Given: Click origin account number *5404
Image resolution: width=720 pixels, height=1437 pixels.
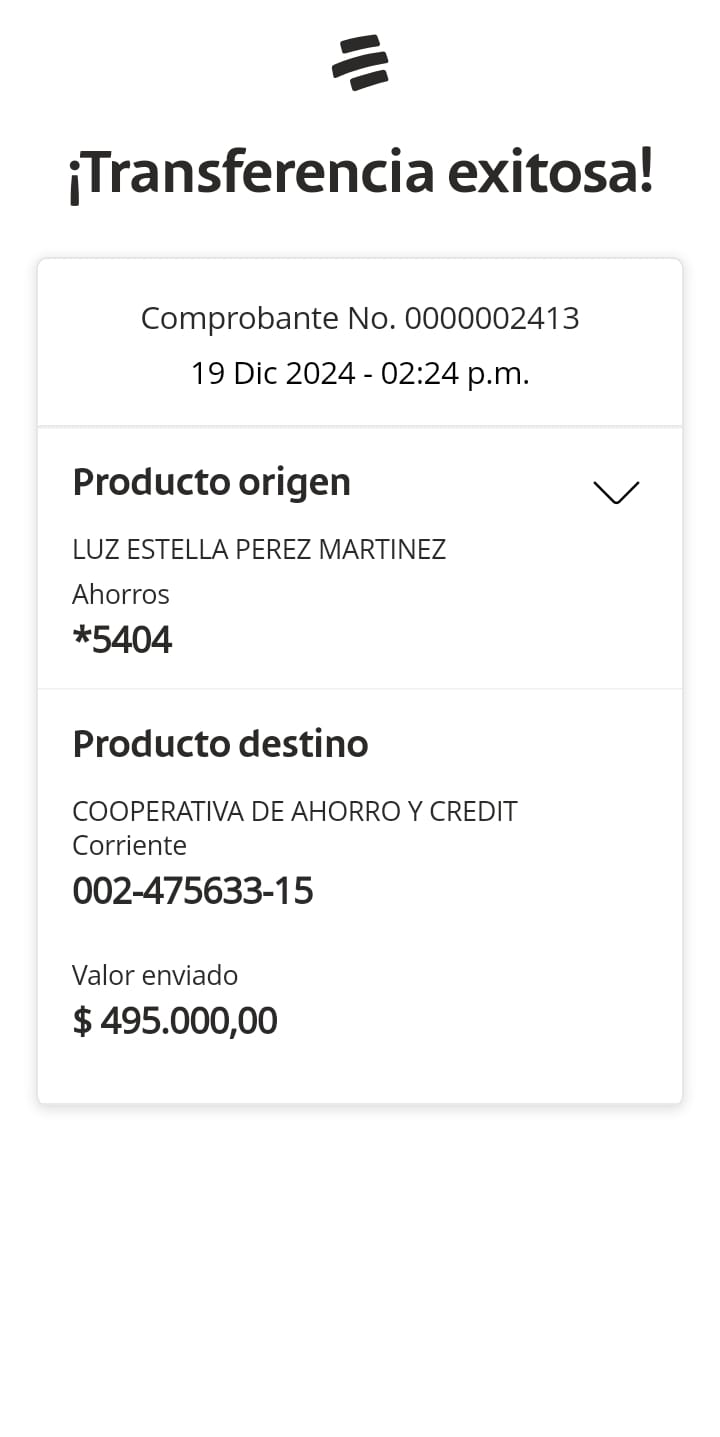Looking at the screenshot, I should click(x=122, y=640).
